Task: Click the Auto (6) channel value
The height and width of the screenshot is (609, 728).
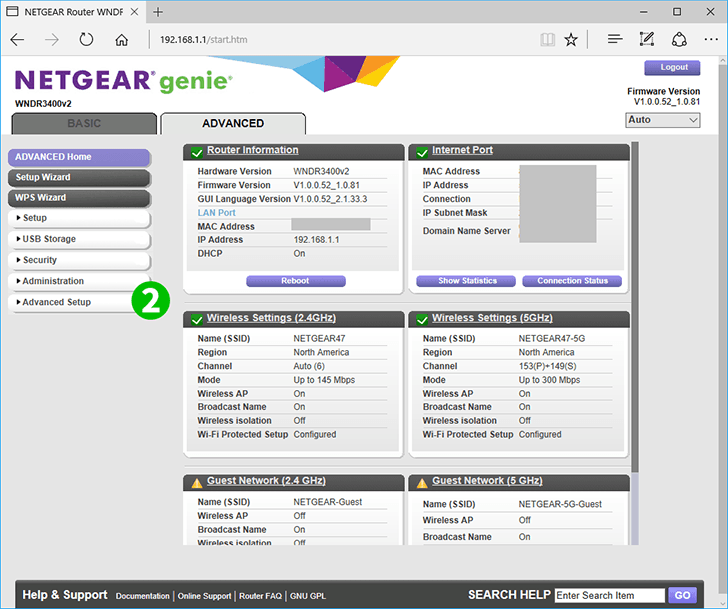Action: click(309, 366)
